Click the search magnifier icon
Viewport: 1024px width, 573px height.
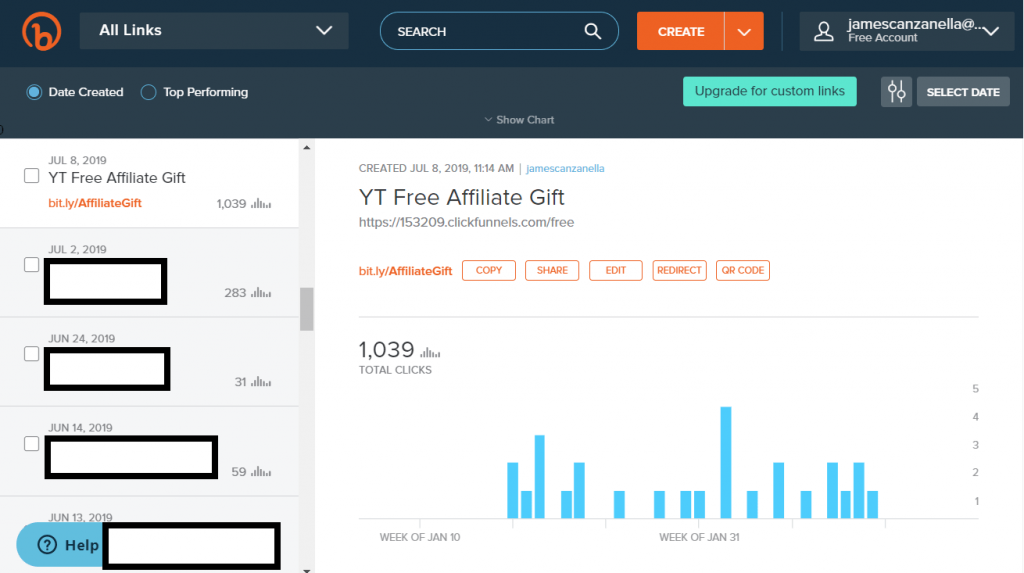tap(592, 31)
